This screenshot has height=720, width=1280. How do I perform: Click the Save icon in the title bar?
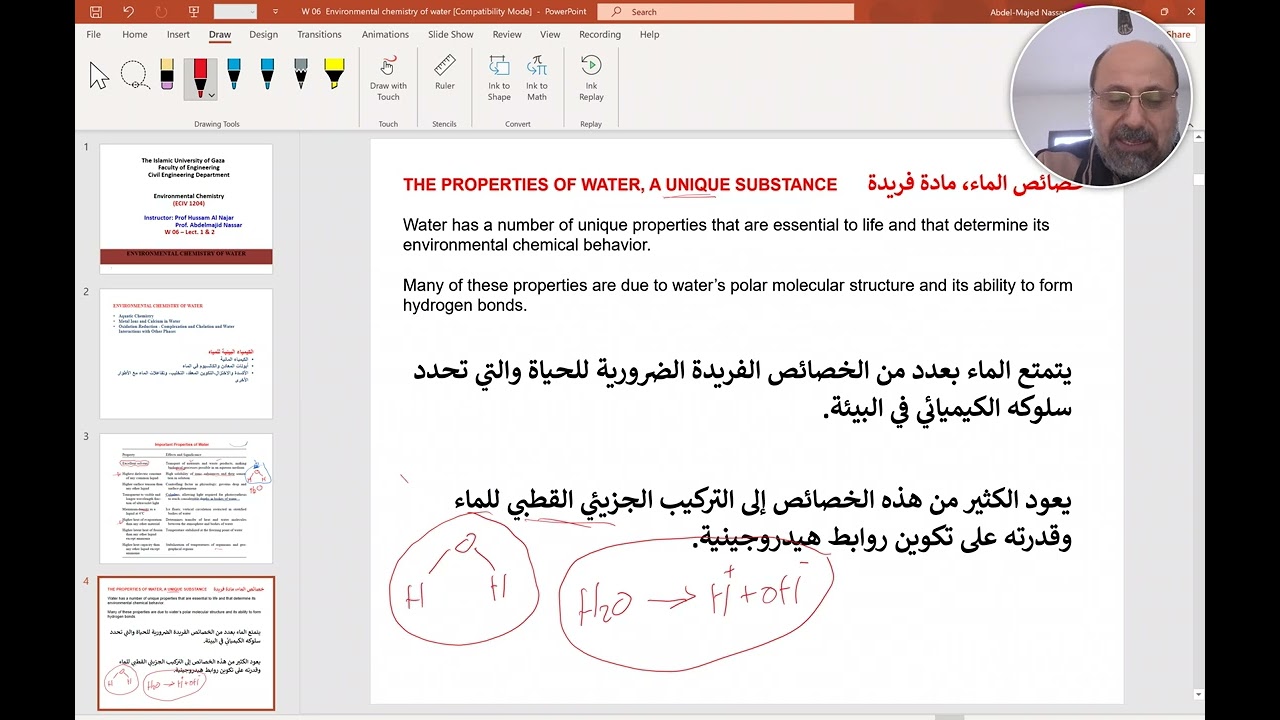(x=96, y=12)
